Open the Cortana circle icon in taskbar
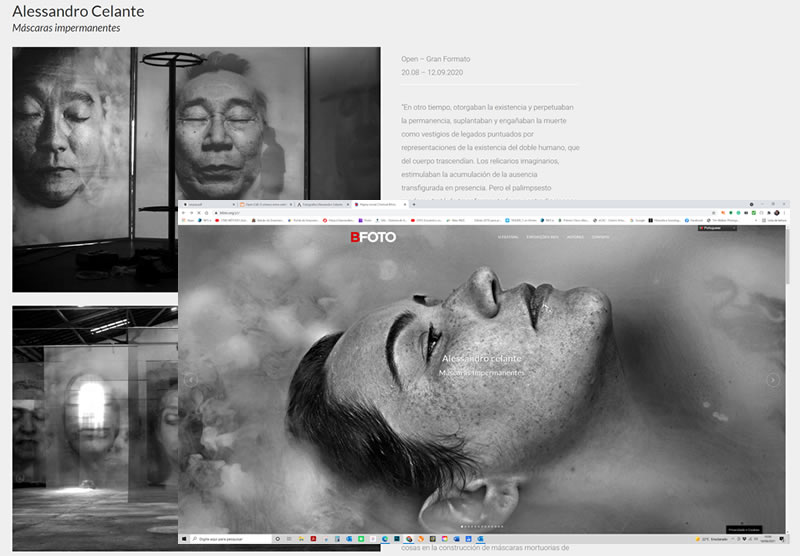 [x=278, y=539]
